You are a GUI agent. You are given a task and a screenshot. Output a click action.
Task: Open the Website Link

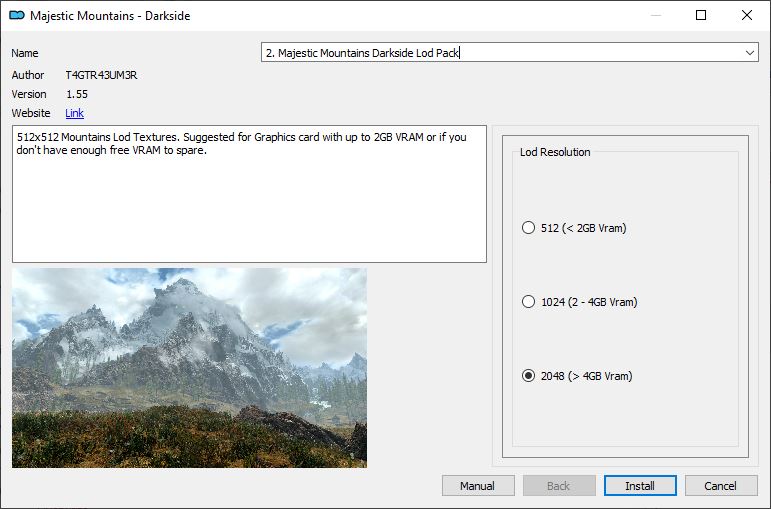[74, 113]
